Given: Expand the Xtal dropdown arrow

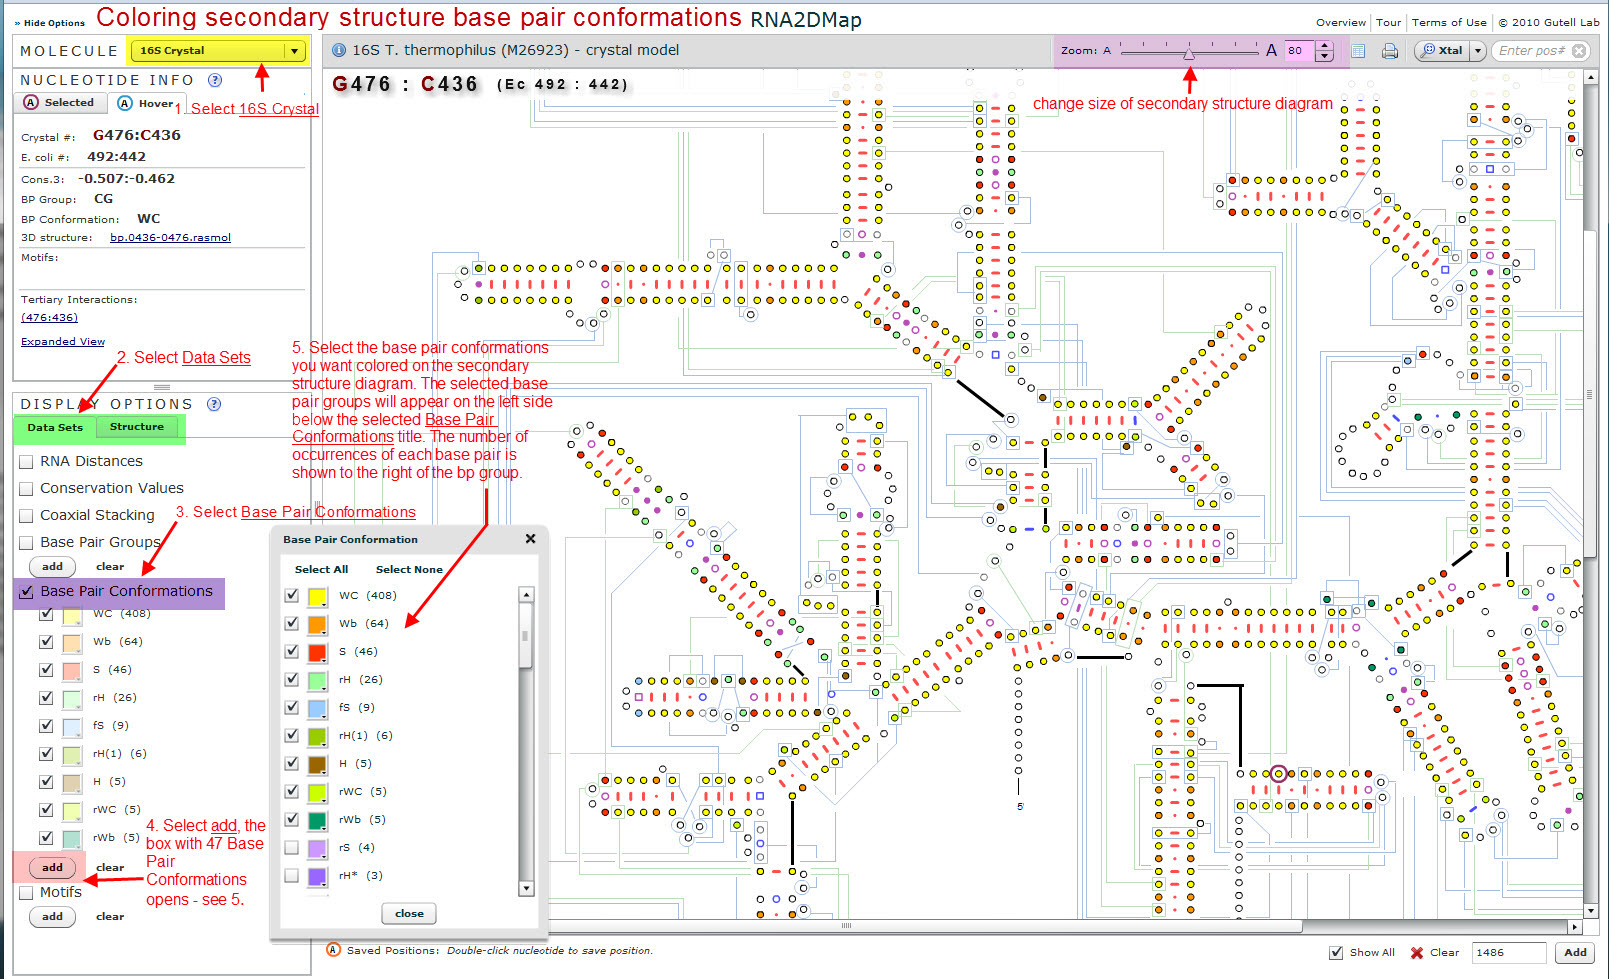Looking at the screenshot, I should [1478, 51].
